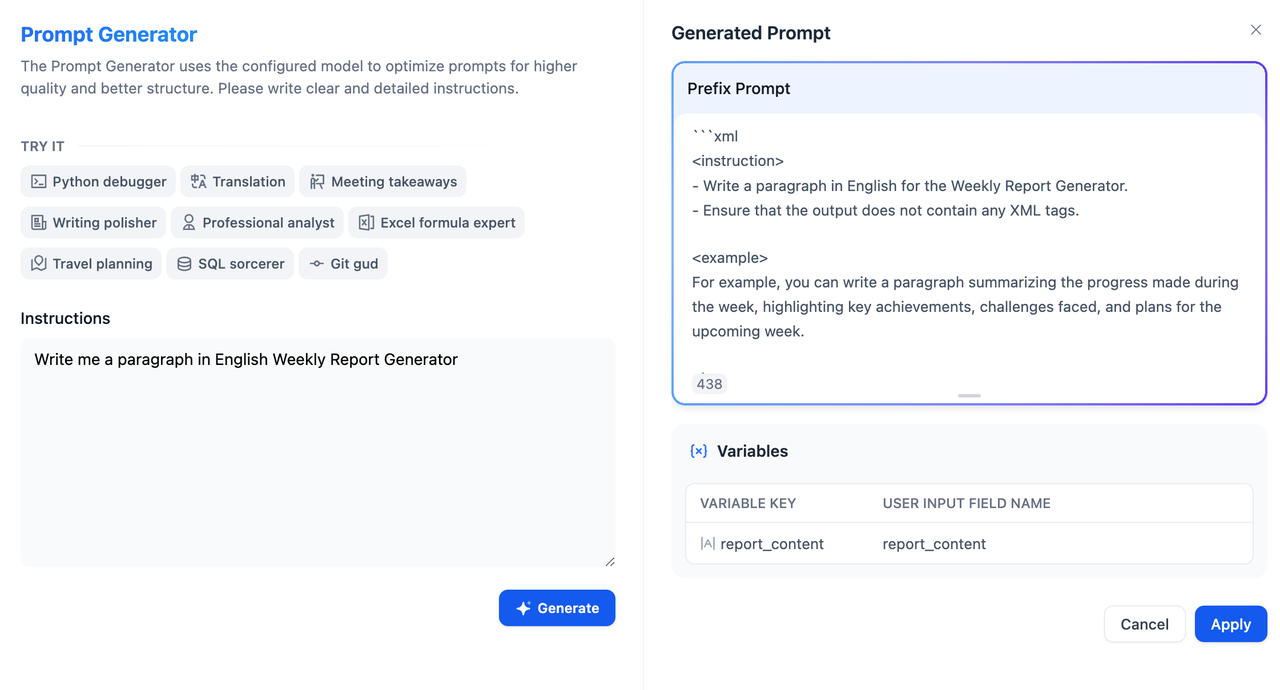
Task: Click the Translation language icon
Action: tap(199, 182)
